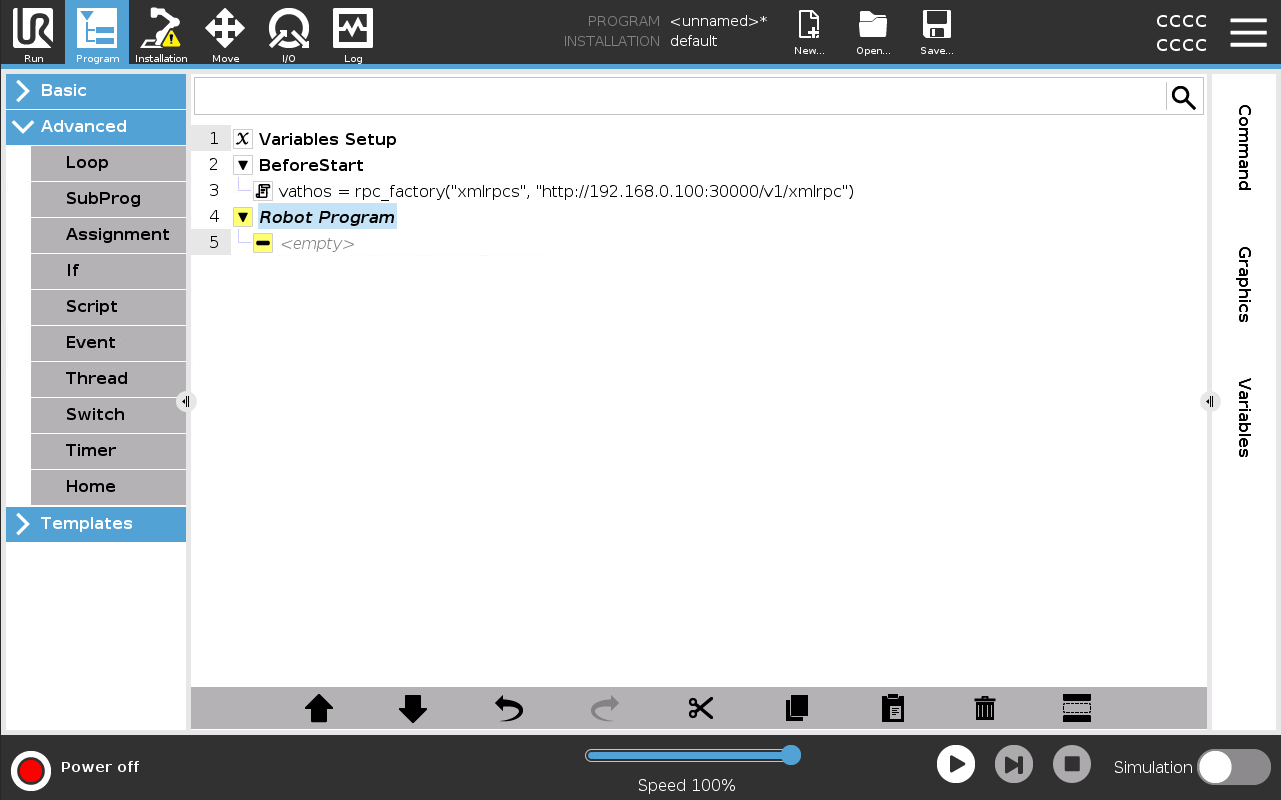The height and width of the screenshot is (800, 1281).
Task: Open the Log screen icon
Action: click(x=352, y=33)
